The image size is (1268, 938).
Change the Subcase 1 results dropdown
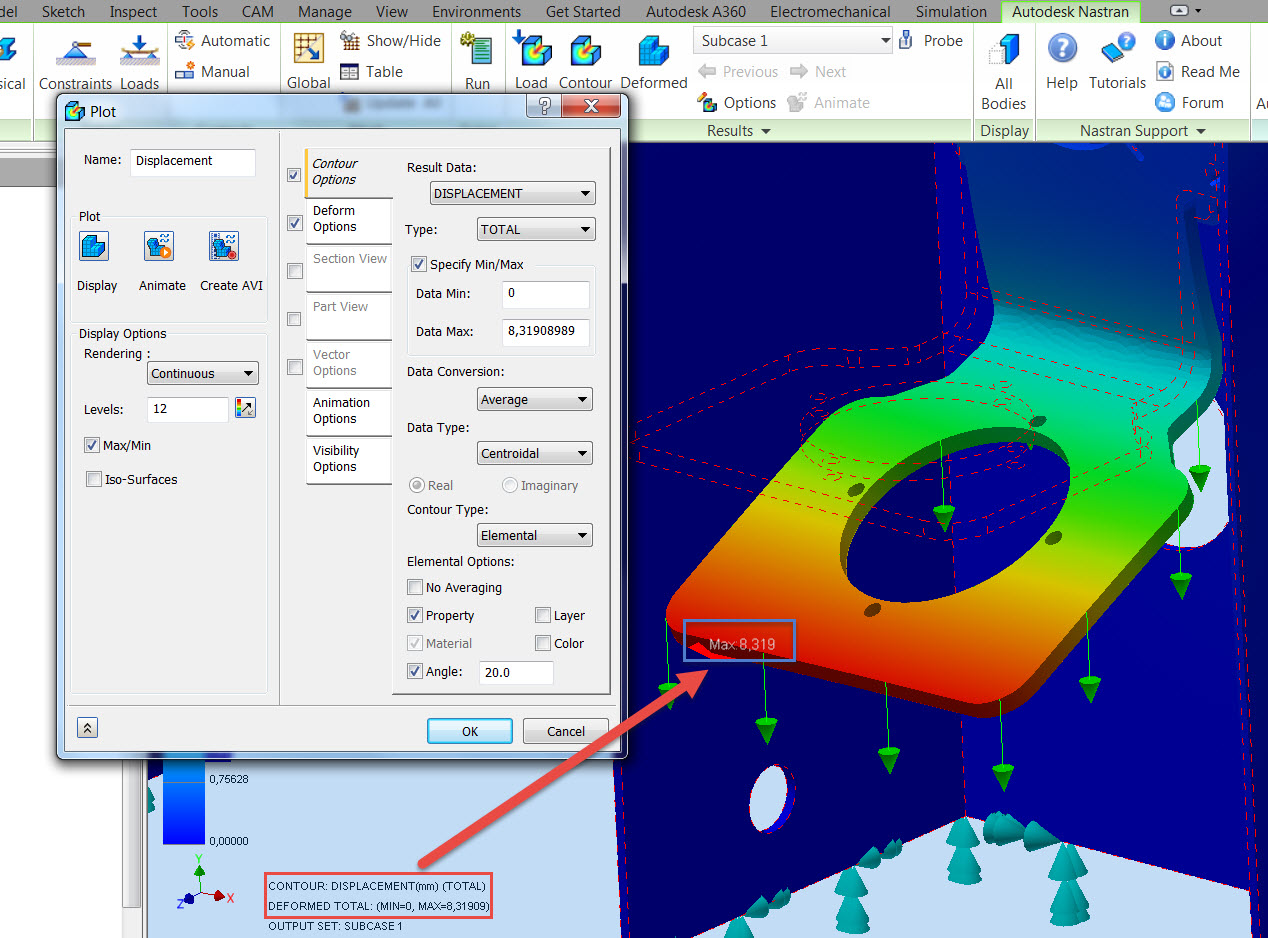(x=792, y=40)
